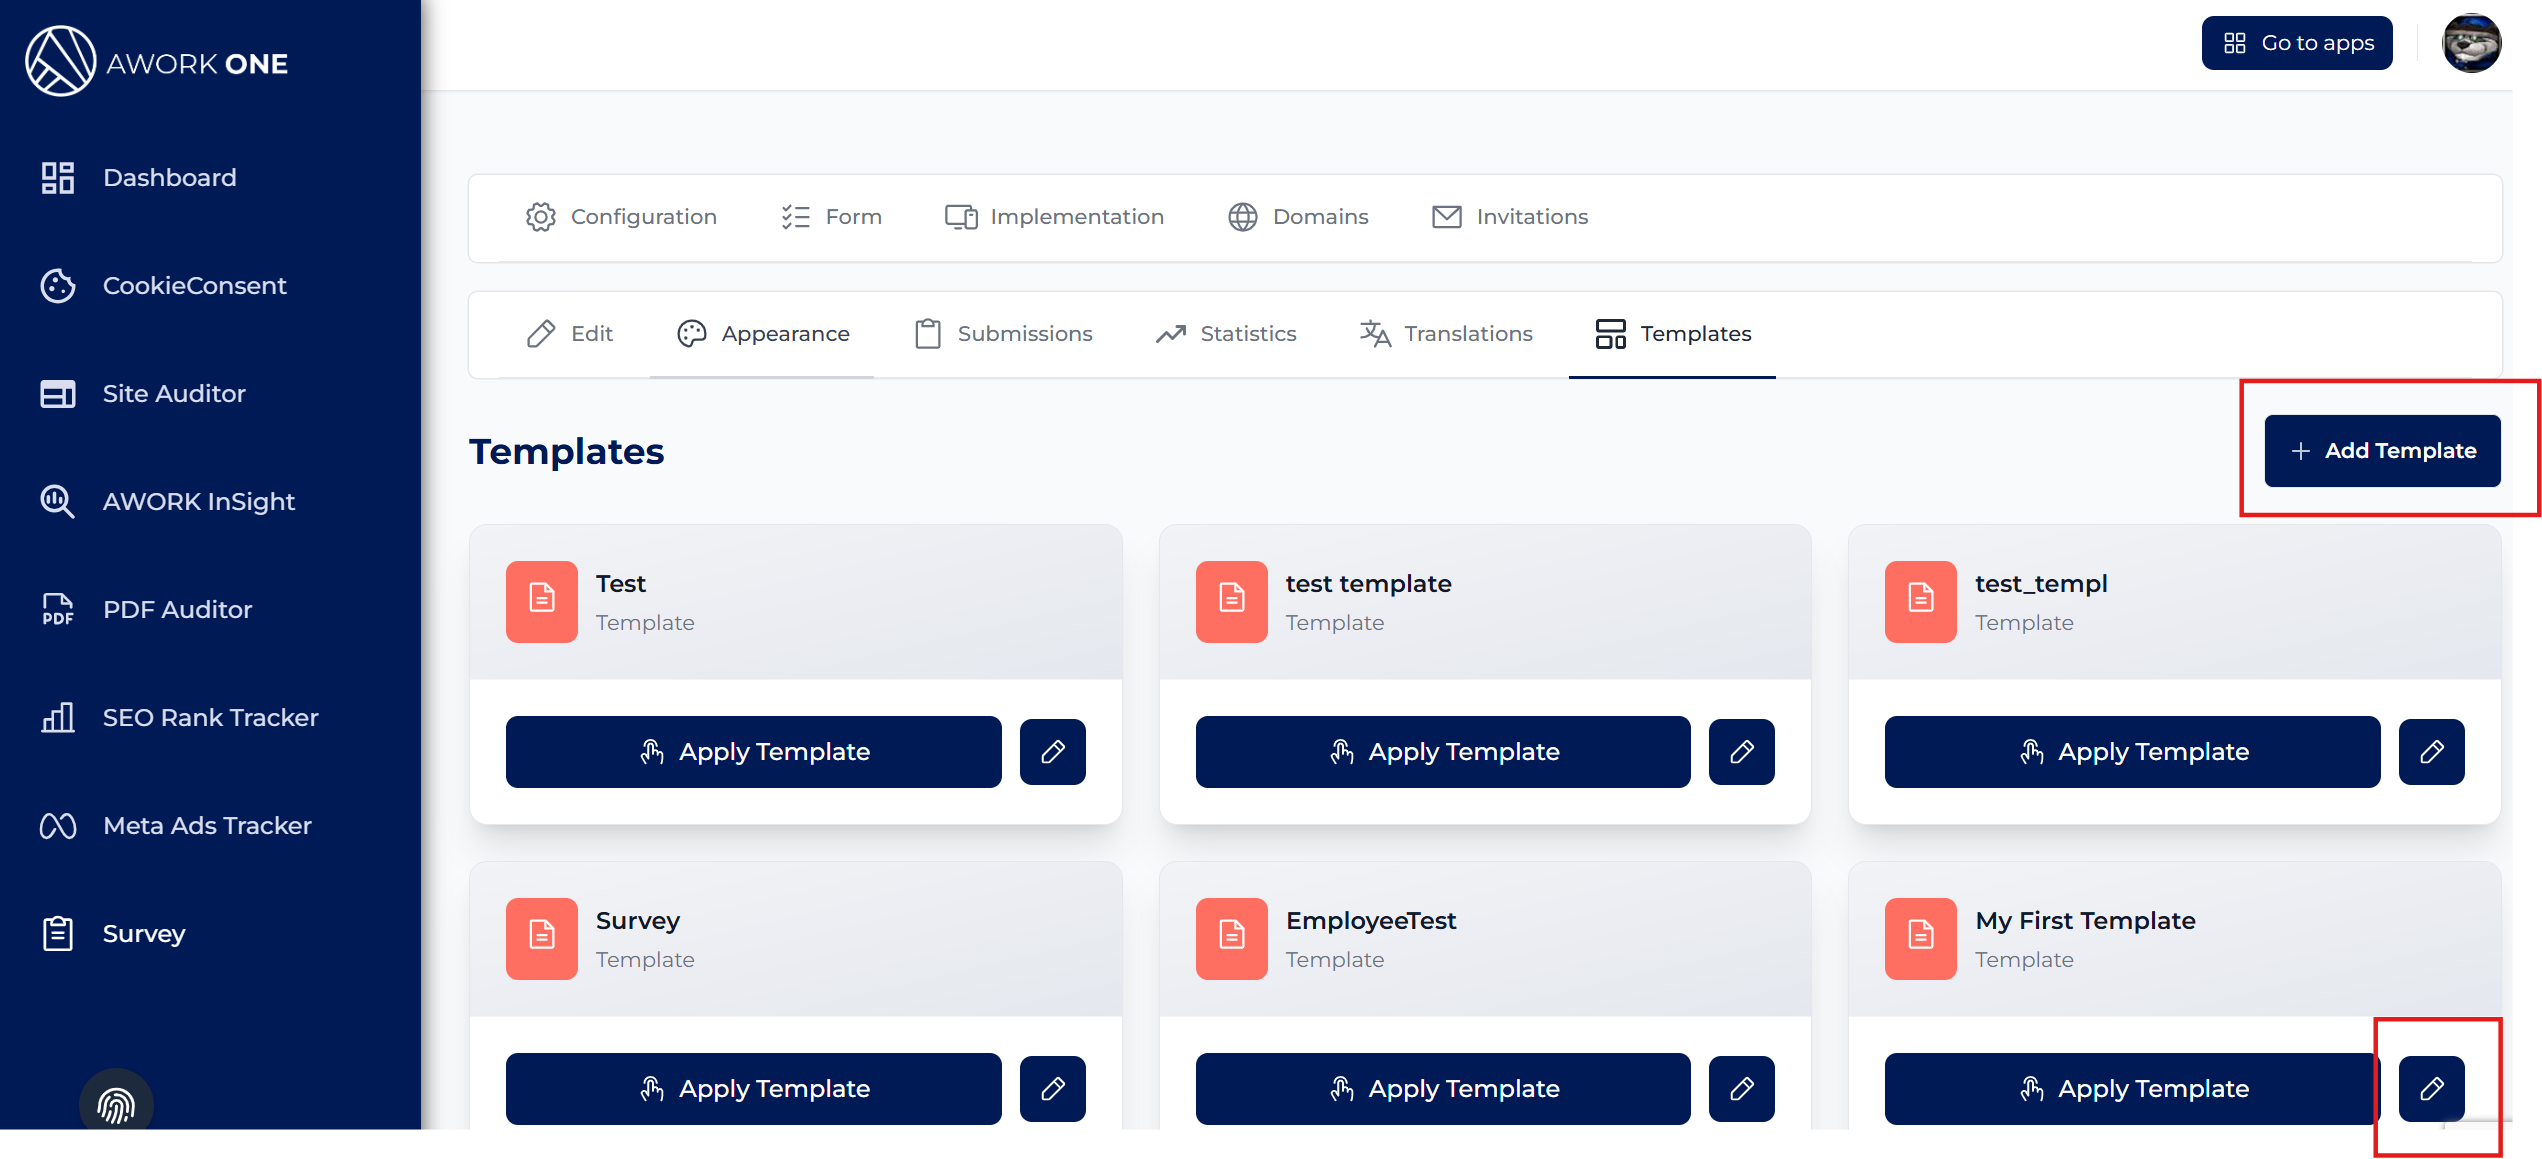Image resolution: width=2542 pixels, height=1159 pixels.
Task: Edit the My First Template via pencil
Action: (x=2431, y=1088)
